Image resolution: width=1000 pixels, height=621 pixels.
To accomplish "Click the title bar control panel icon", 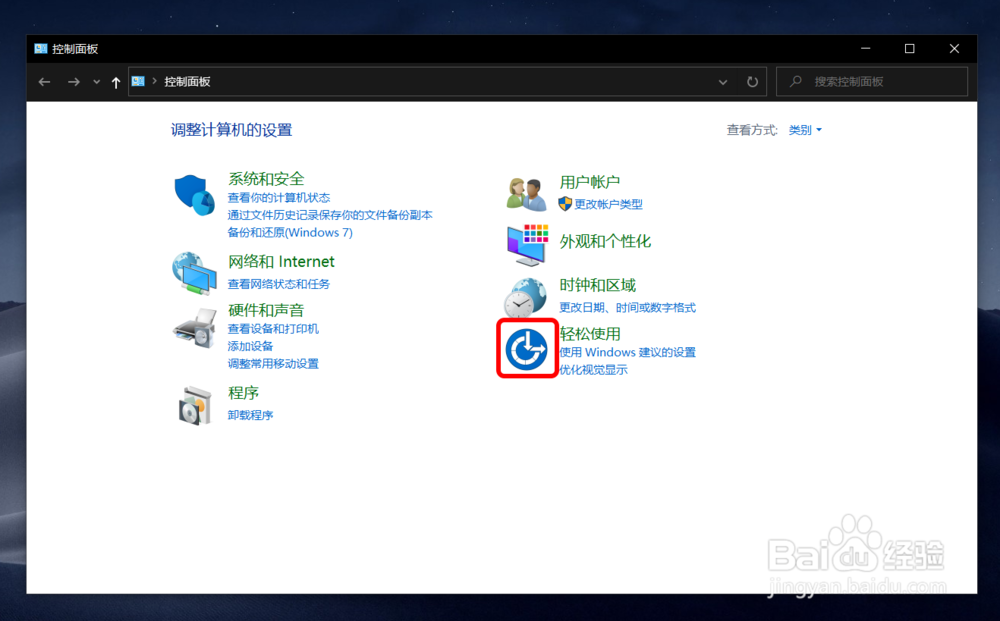I will point(41,48).
